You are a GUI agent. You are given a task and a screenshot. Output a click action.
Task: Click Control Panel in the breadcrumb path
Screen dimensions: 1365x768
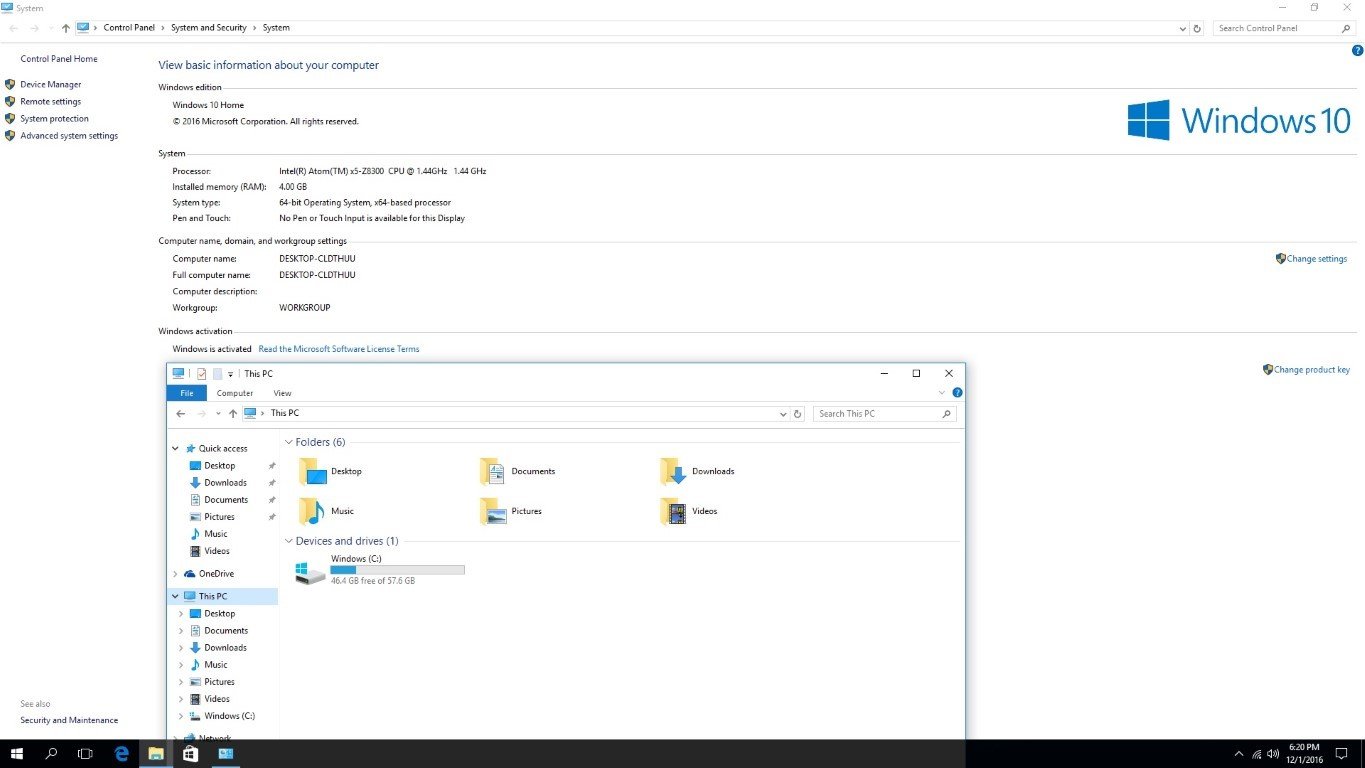click(x=129, y=28)
